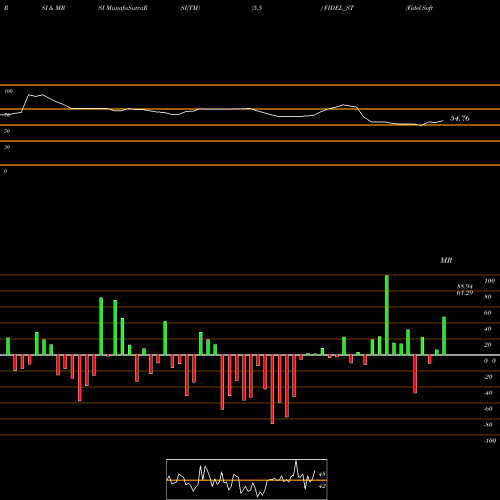
Task: Click the 54.76 RSI value label
Action: click(460, 118)
